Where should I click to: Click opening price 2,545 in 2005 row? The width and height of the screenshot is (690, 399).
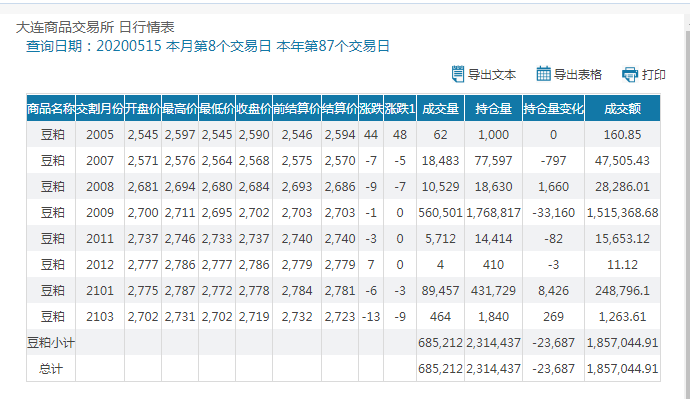coord(143,135)
